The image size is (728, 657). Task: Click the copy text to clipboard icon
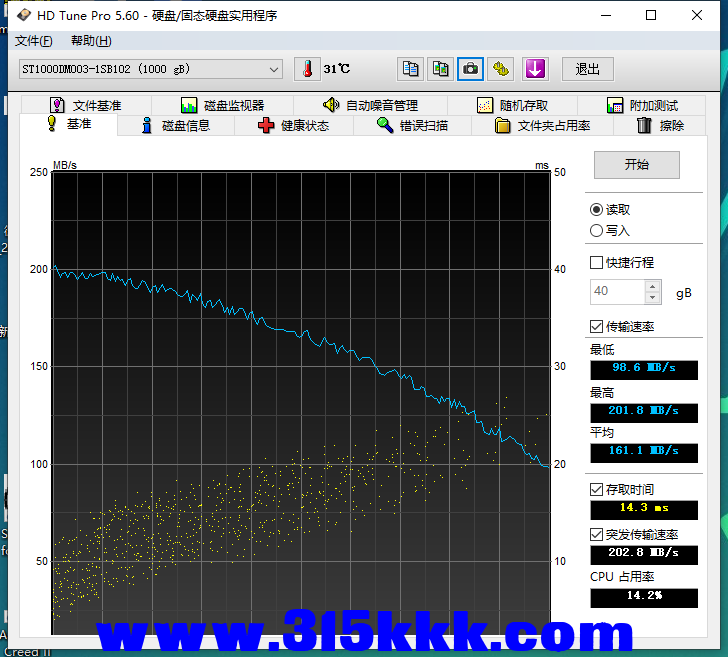(x=410, y=69)
